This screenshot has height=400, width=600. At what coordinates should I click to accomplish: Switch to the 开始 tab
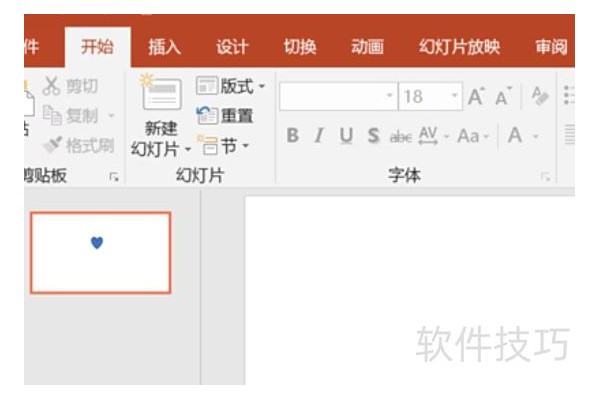(97, 47)
